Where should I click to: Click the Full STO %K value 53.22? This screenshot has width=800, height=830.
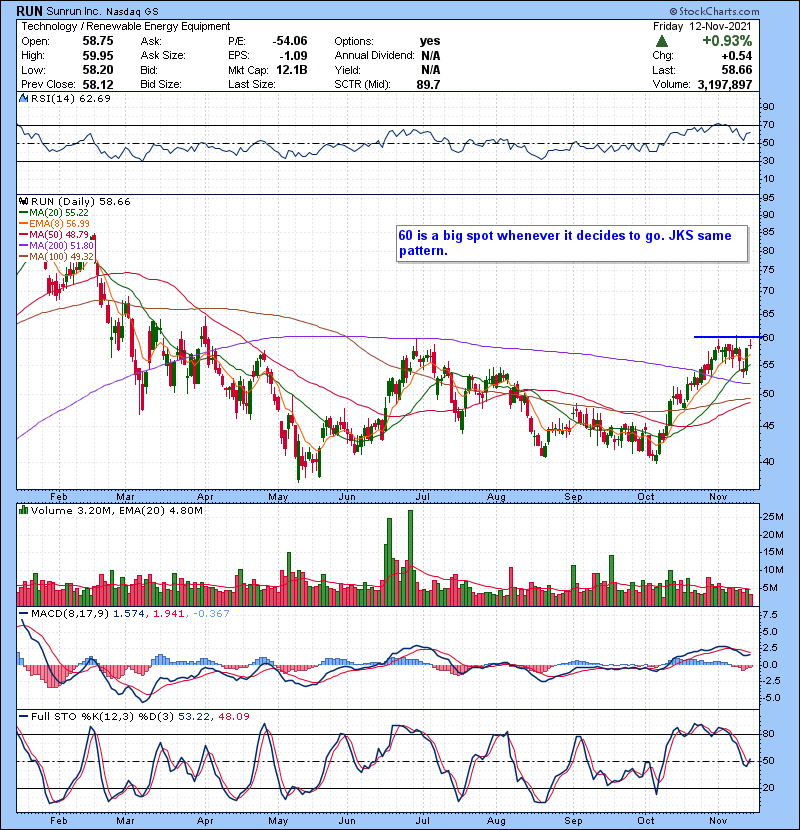click(x=192, y=717)
